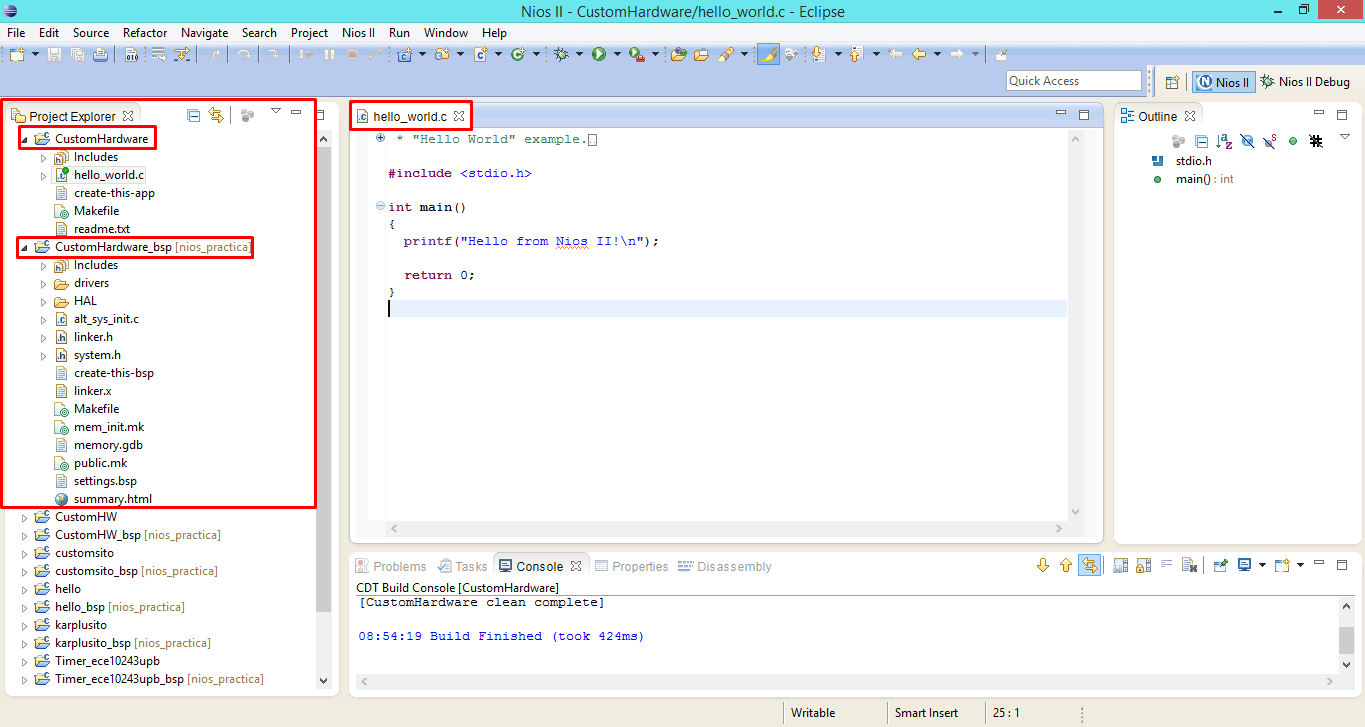Click the Open Task folder icon
The height and width of the screenshot is (727, 1365).
pos(702,54)
